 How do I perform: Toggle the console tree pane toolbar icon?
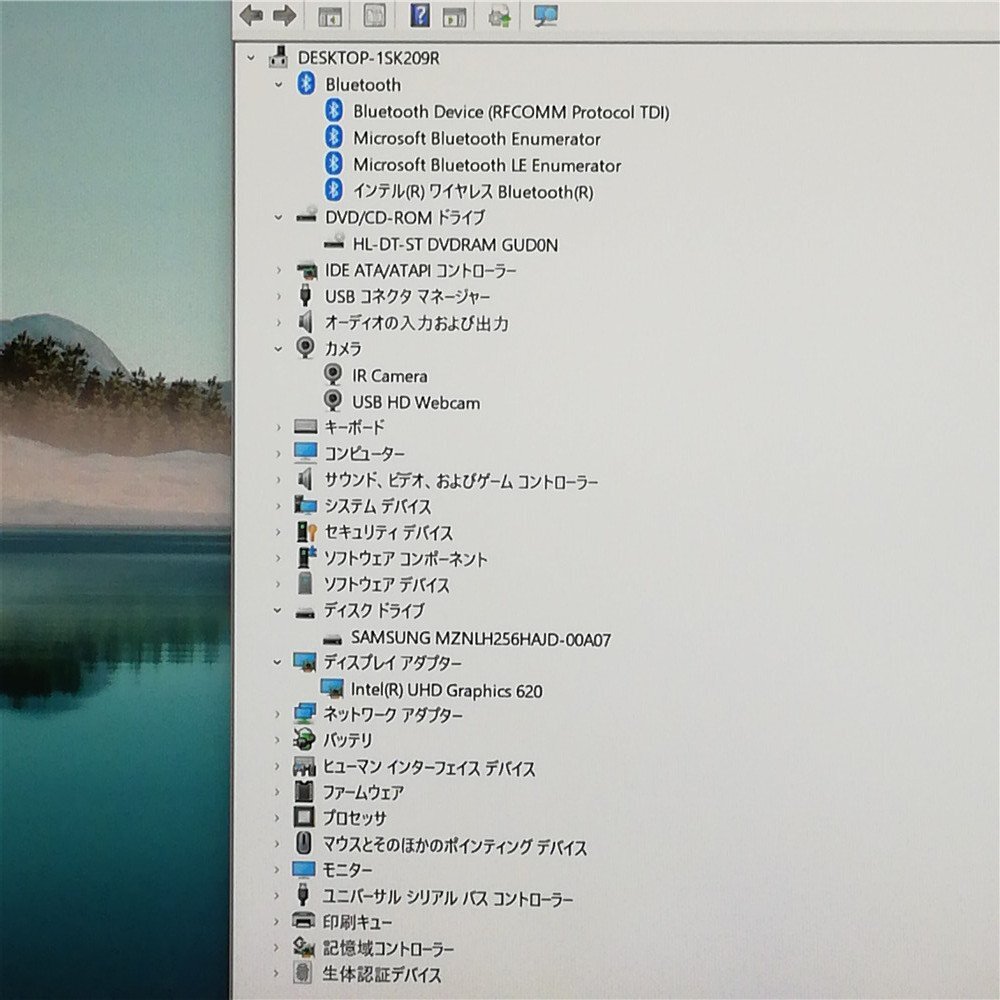click(330, 17)
